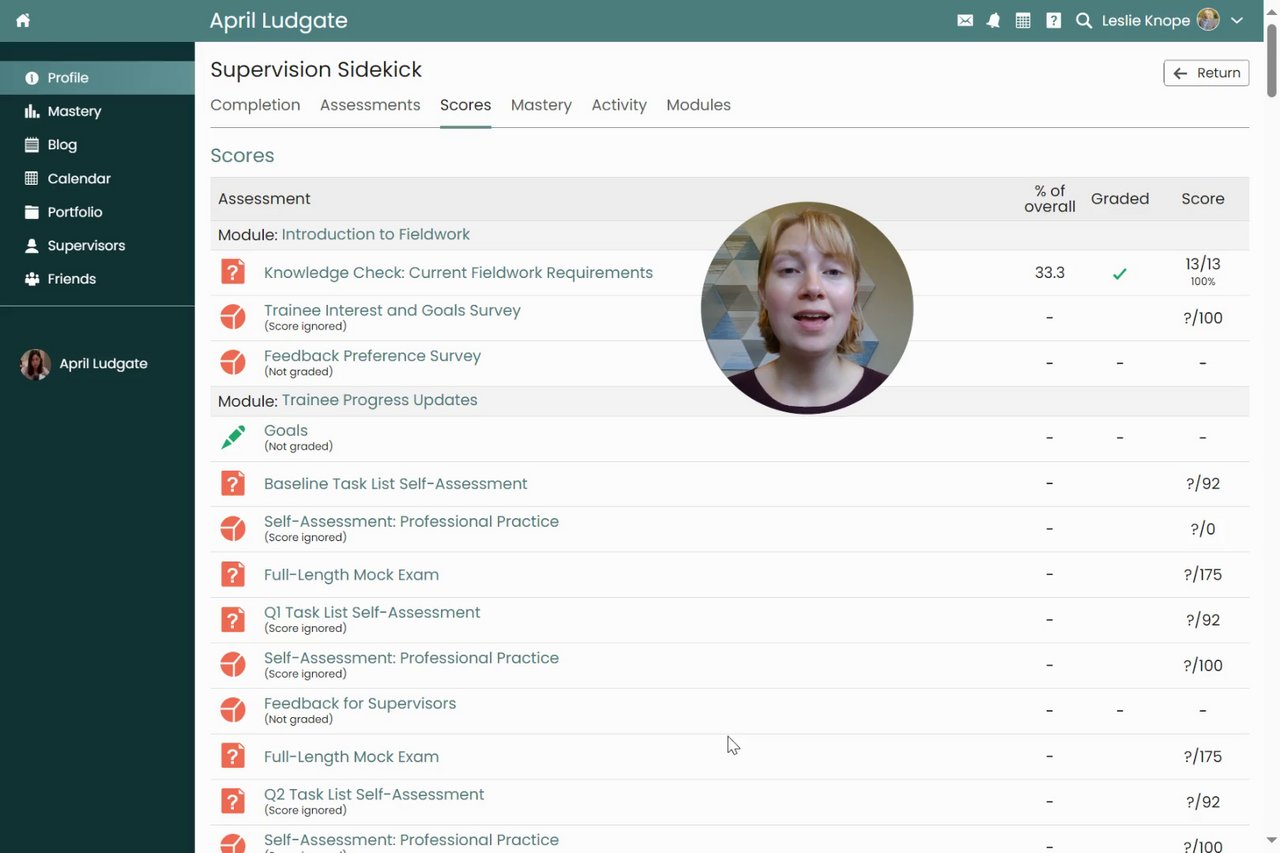Click the Calendar grid icon in sidebar
Image resolution: width=1280 pixels, height=853 pixels.
(32, 178)
